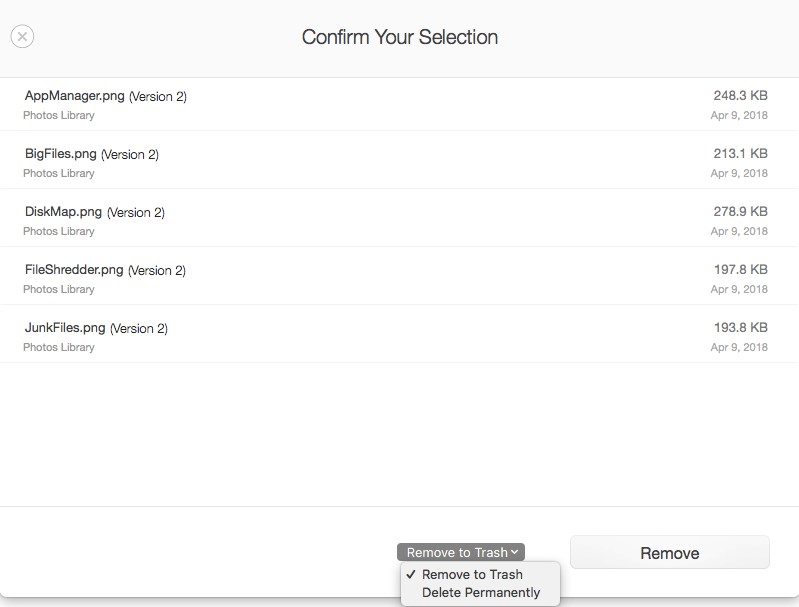Click the date under 278.9 KB

coord(739,231)
